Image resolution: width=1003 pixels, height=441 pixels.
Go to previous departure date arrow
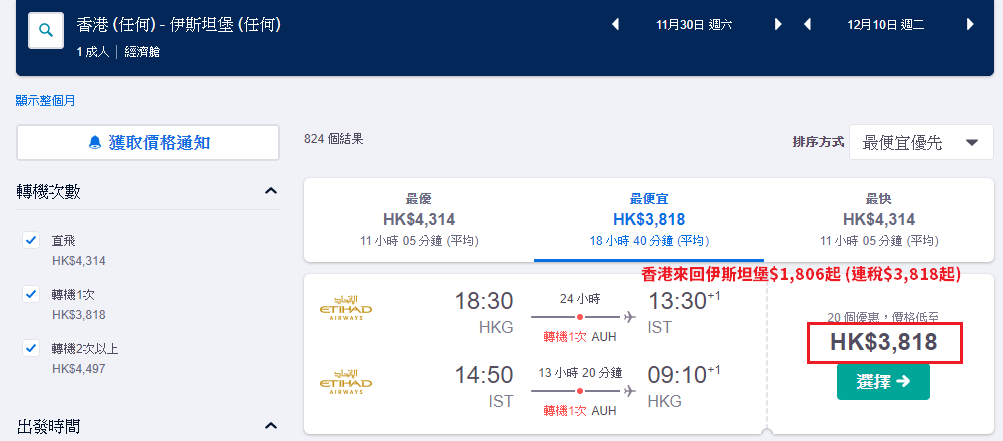615,24
